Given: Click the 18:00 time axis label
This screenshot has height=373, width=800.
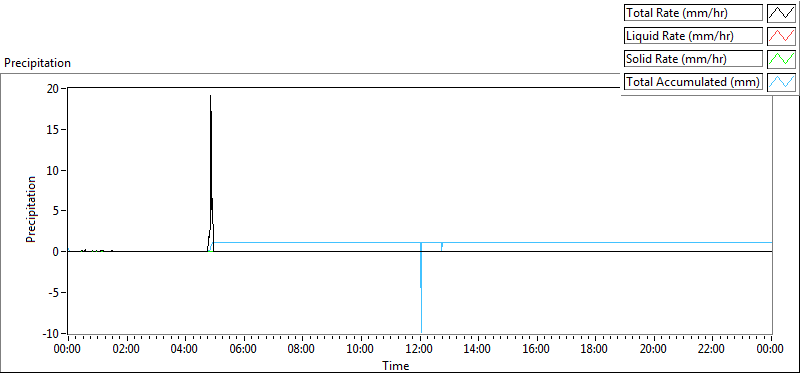Looking at the screenshot, I should pyautogui.click(x=595, y=349).
